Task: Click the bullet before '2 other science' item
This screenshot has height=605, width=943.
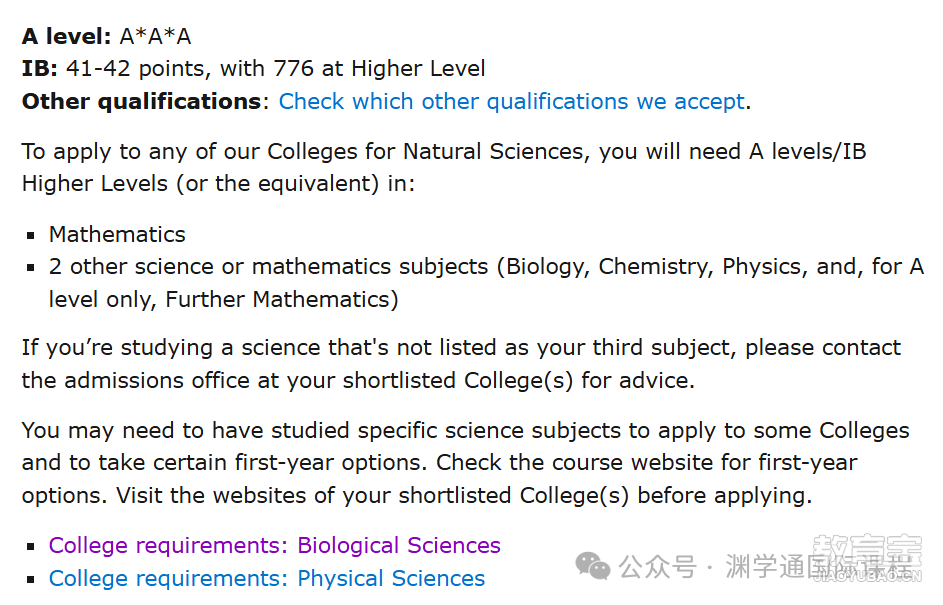Action: [x=31, y=268]
